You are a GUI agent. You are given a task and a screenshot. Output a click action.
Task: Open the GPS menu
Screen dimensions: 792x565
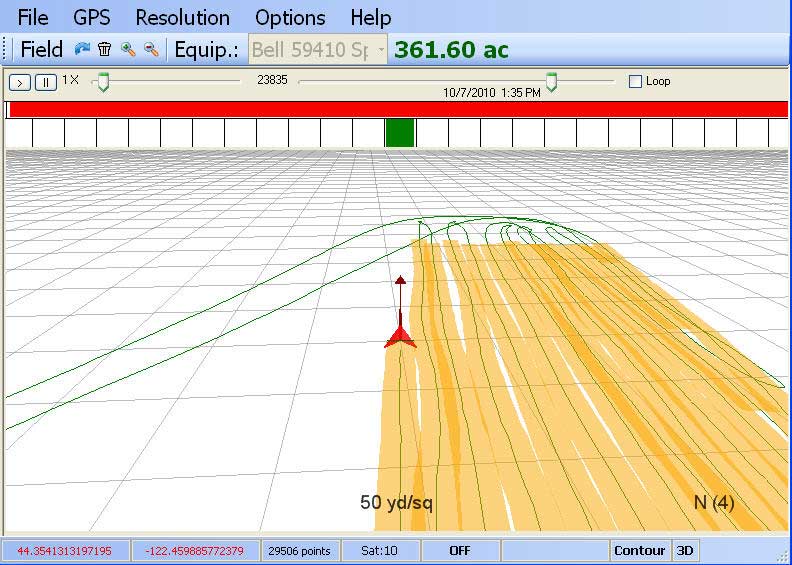[x=92, y=17]
